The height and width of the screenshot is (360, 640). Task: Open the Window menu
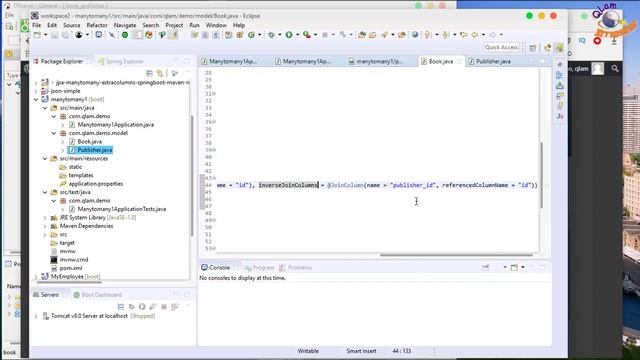(x=216, y=25)
